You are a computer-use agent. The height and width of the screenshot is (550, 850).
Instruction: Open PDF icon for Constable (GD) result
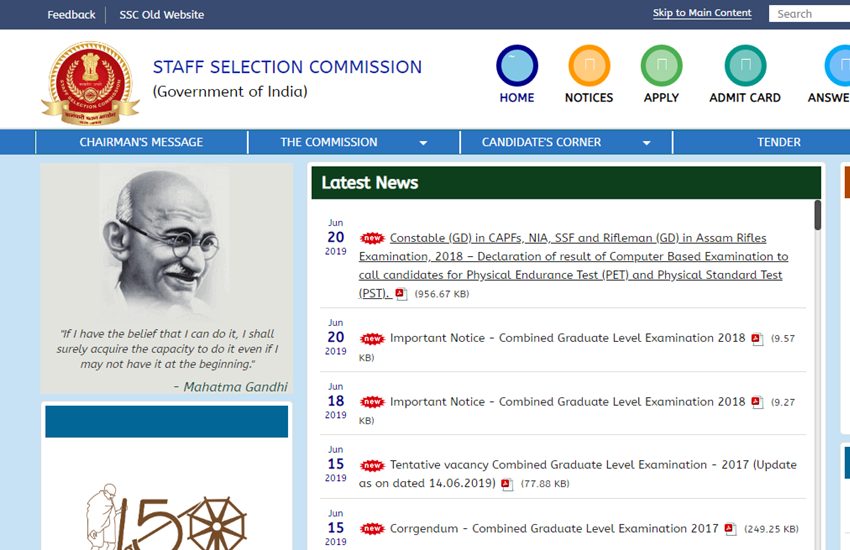point(401,293)
